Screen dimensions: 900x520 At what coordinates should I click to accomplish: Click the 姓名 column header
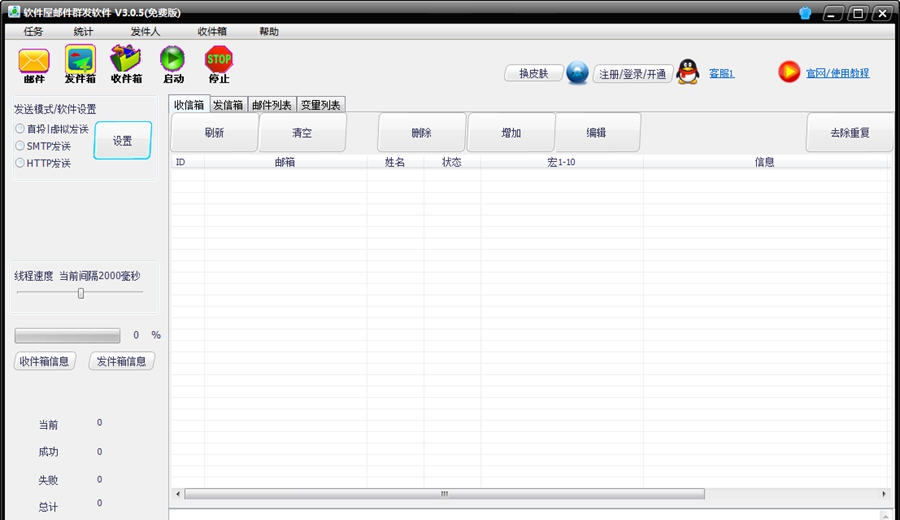coord(395,162)
